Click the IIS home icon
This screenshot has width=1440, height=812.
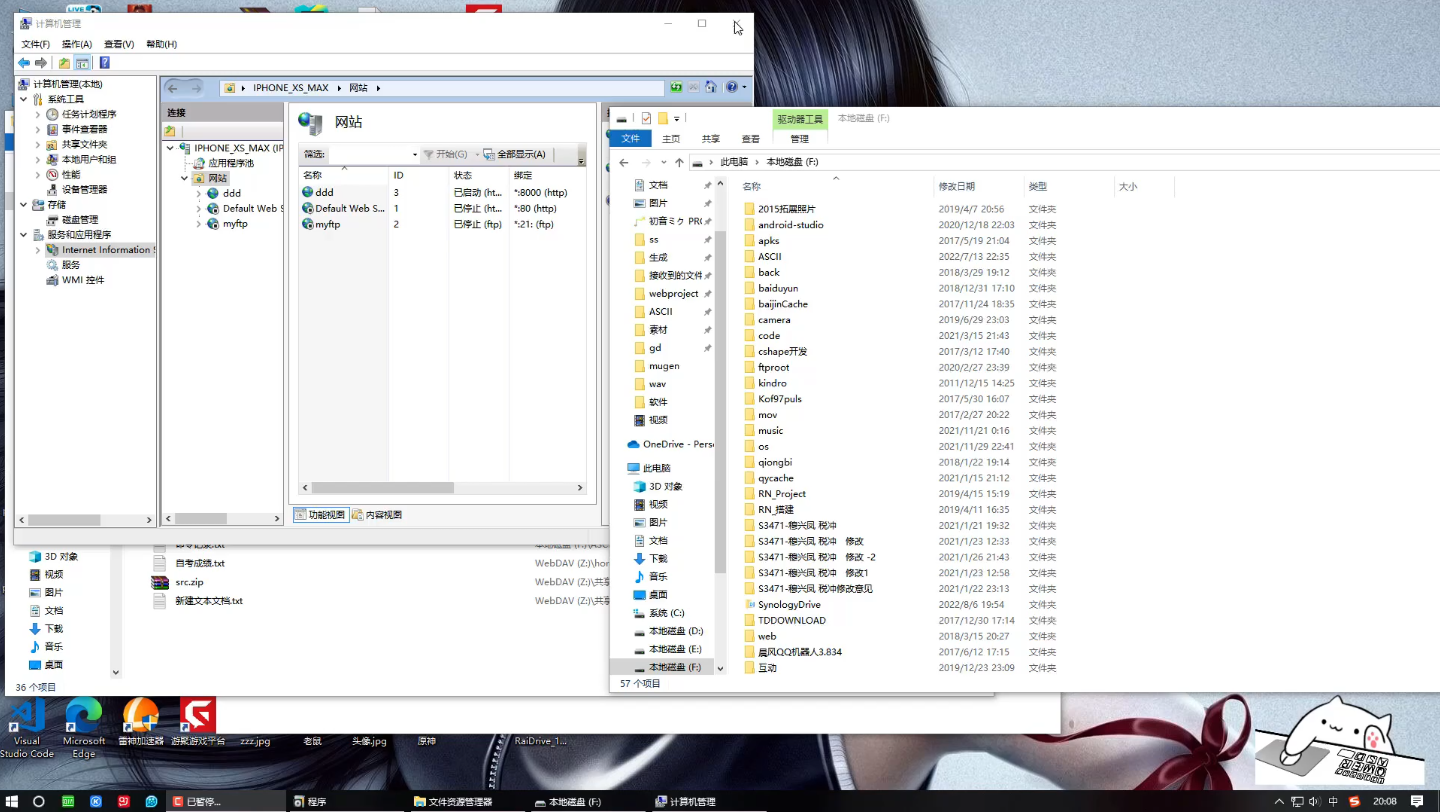tap(710, 88)
